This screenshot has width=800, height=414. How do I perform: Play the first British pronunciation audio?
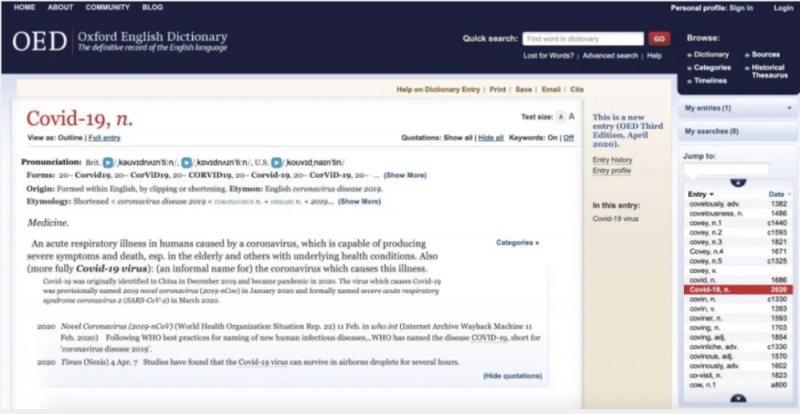pyautogui.click(x=107, y=161)
